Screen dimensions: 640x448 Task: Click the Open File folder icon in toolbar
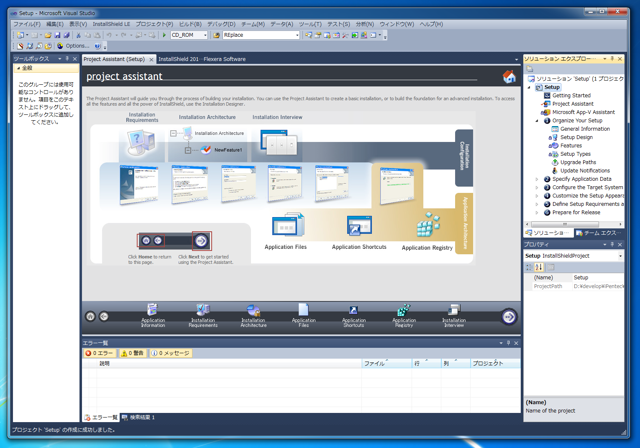[x=48, y=35]
